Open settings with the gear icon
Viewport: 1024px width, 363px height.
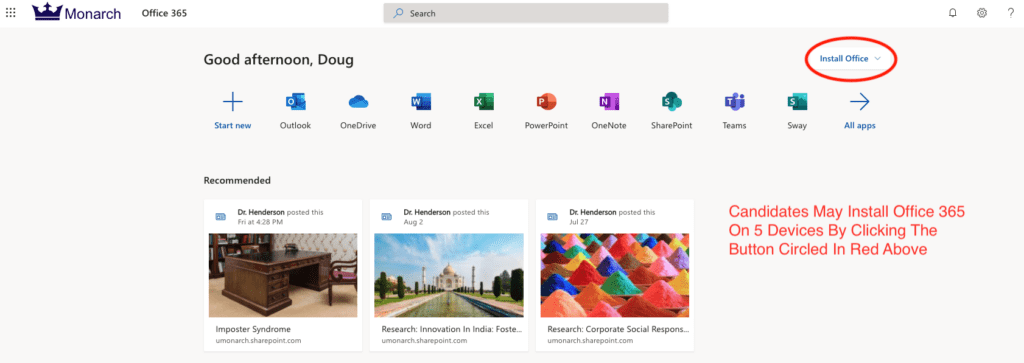[982, 13]
